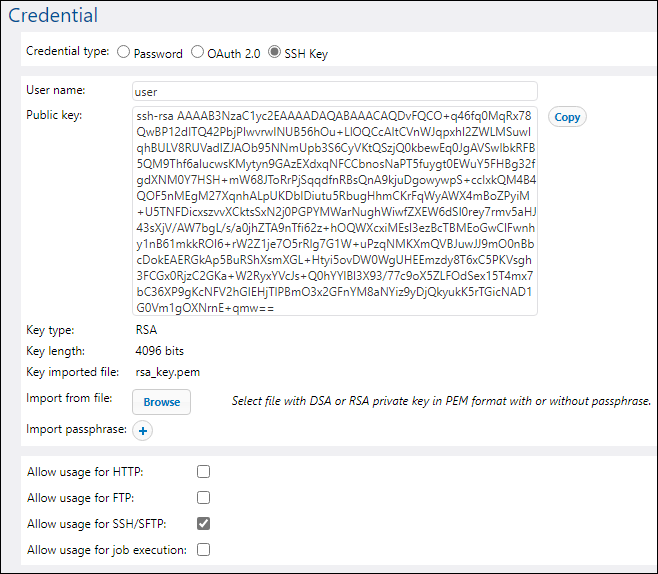This screenshot has height=574, width=658.
Task: Add an import passphrase with plus icon
Action: (x=142, y=431)
